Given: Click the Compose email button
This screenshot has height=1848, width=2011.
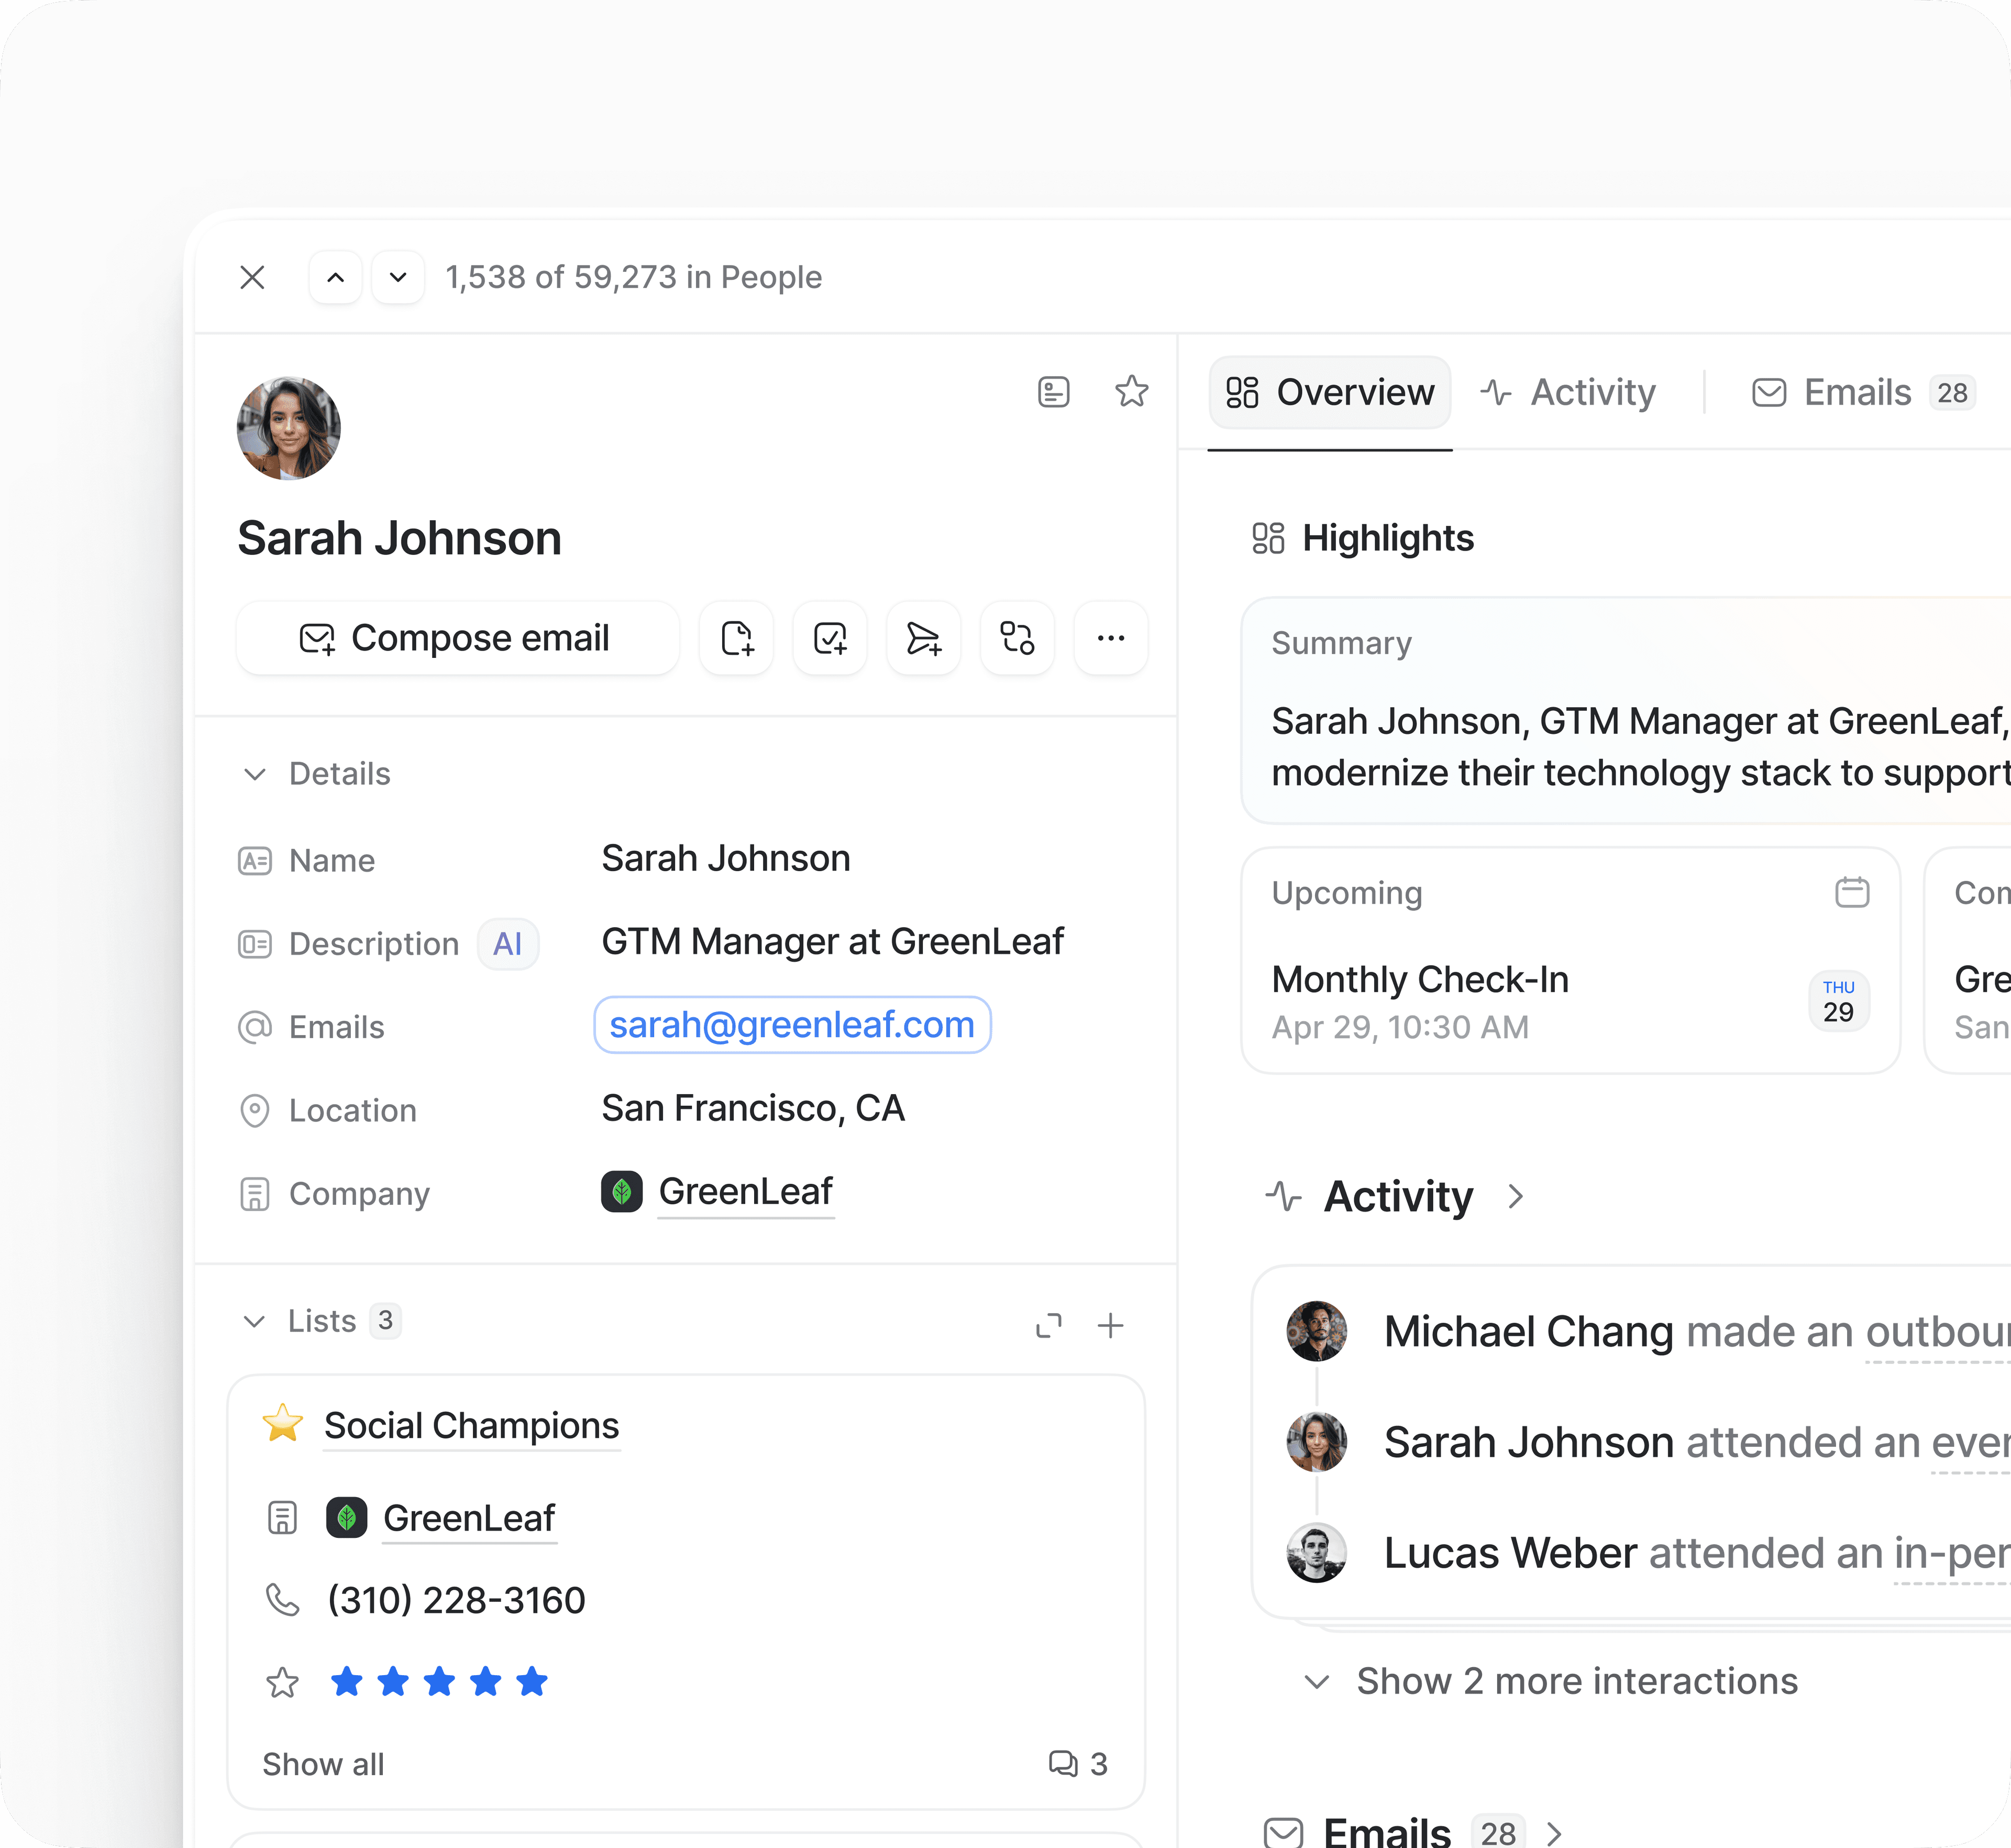Looking at the screenshot, I should (457, 638).
